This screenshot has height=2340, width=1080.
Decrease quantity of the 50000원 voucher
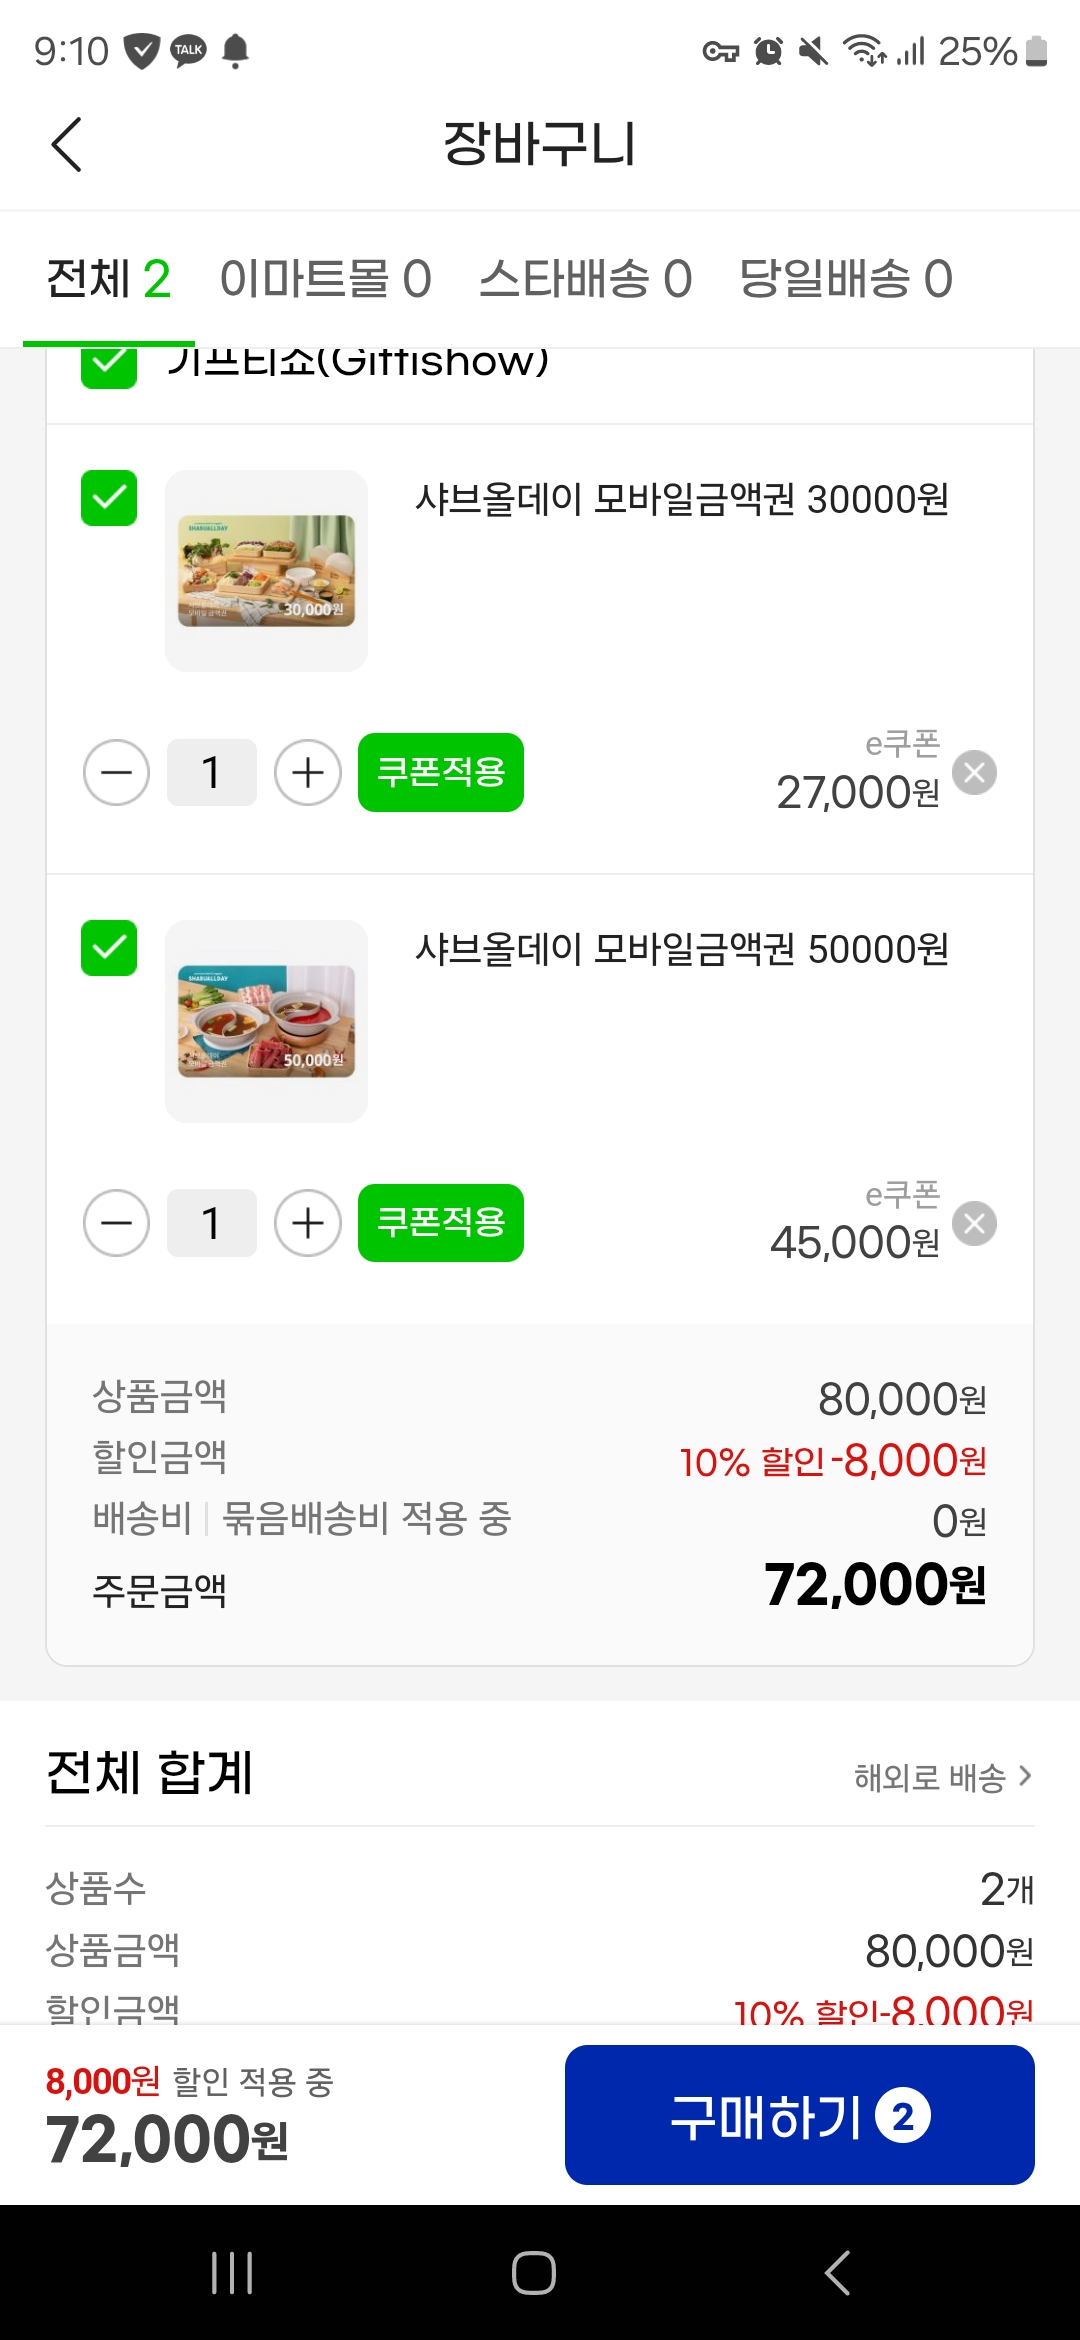pos(117,1223)
